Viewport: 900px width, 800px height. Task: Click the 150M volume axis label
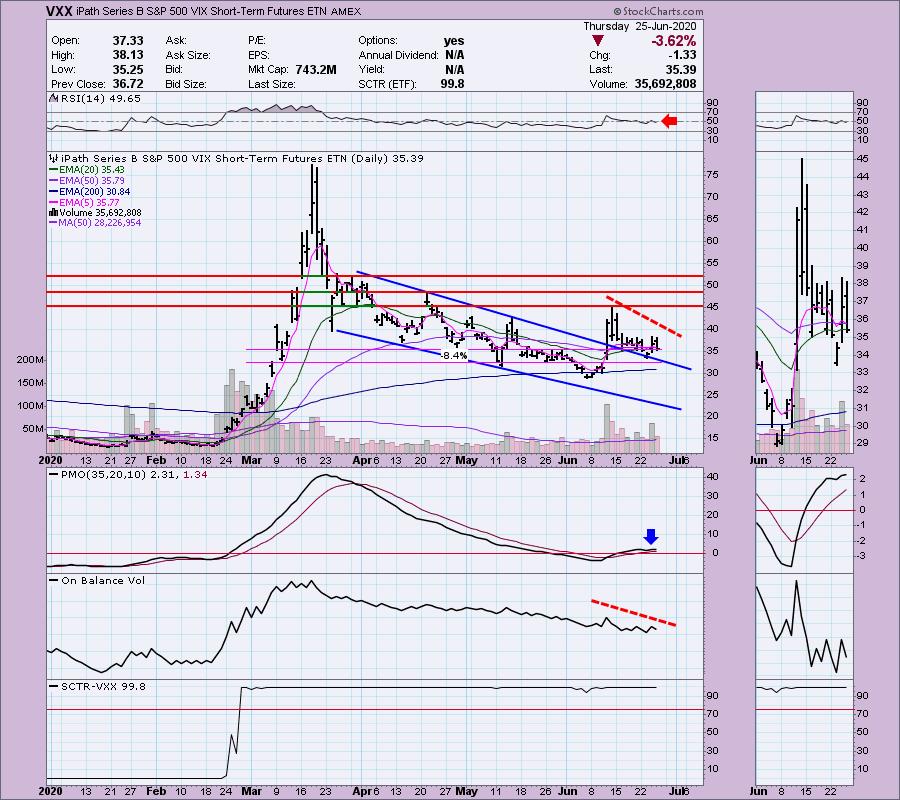pos(32,383)
